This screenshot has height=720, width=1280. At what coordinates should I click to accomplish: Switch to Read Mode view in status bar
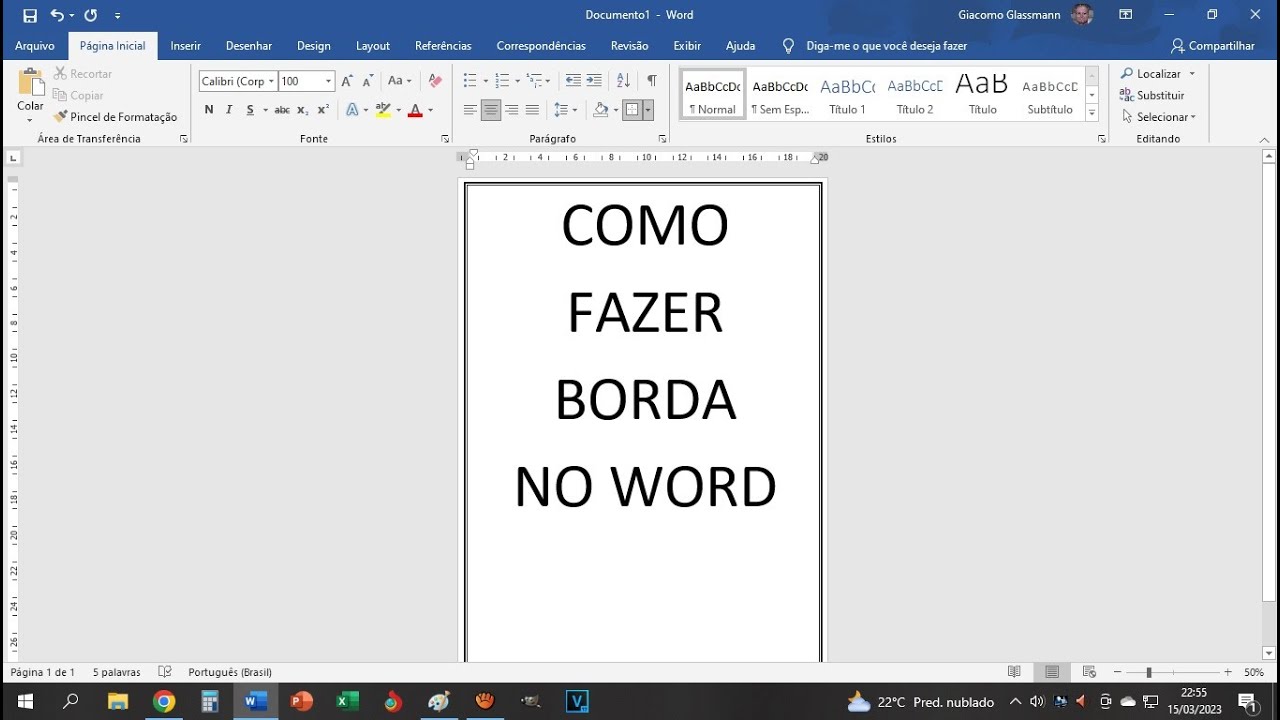point(1014,672)
